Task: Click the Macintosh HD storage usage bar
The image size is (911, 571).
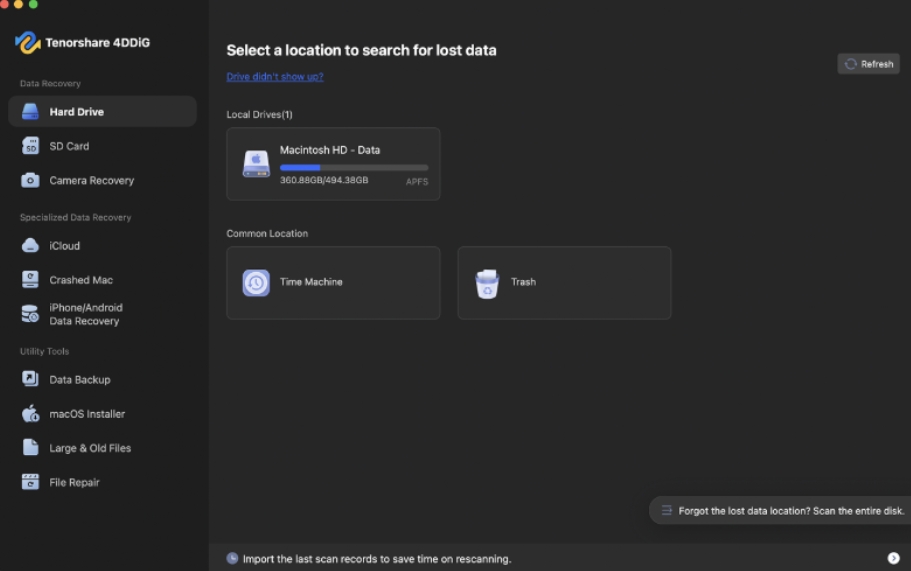Action: [x=354, y=167]
